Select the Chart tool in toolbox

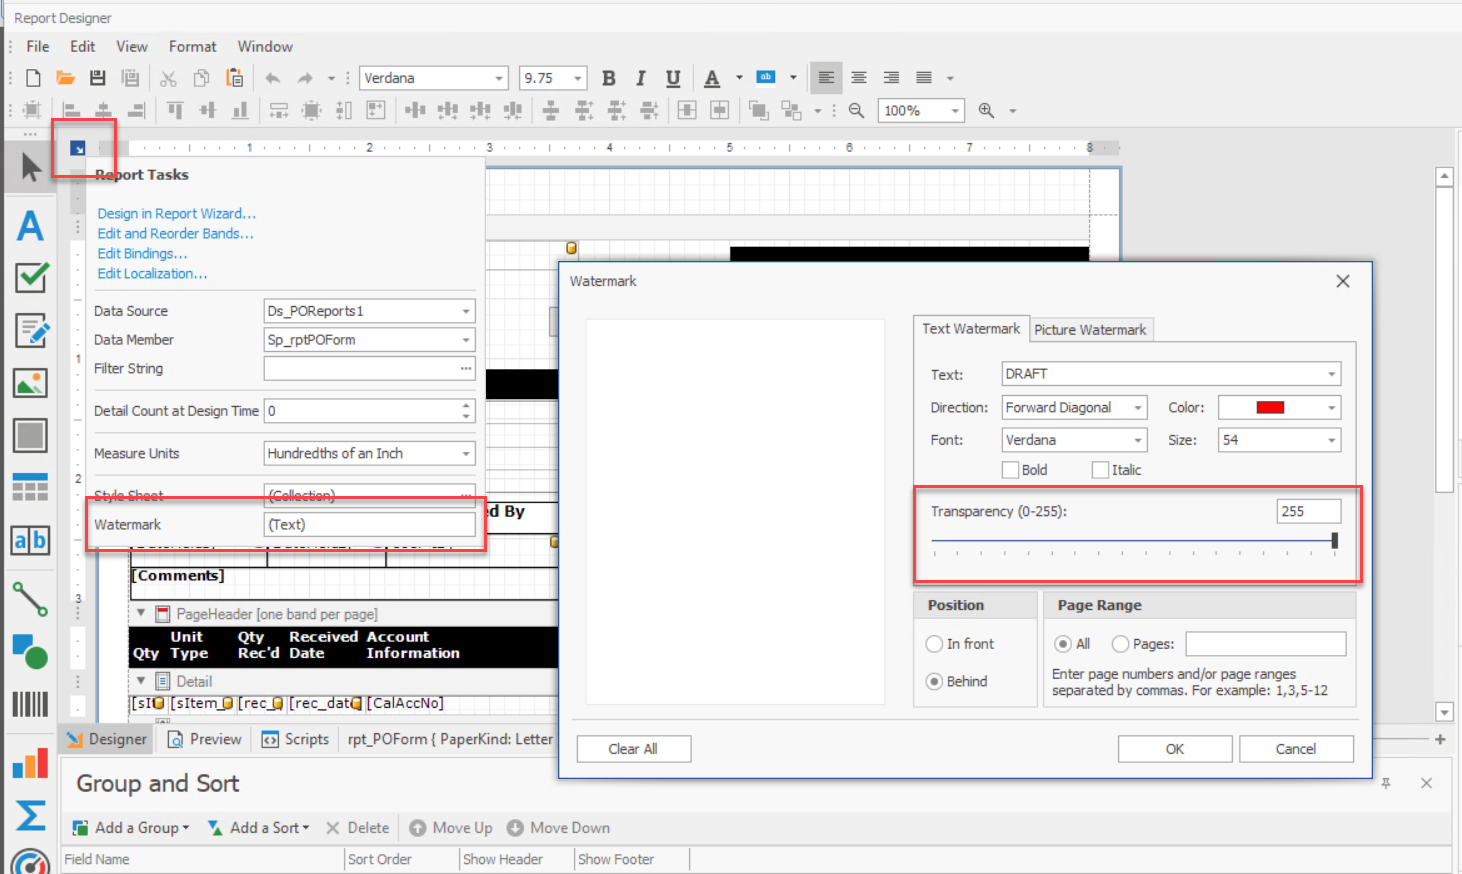point(30,763)
